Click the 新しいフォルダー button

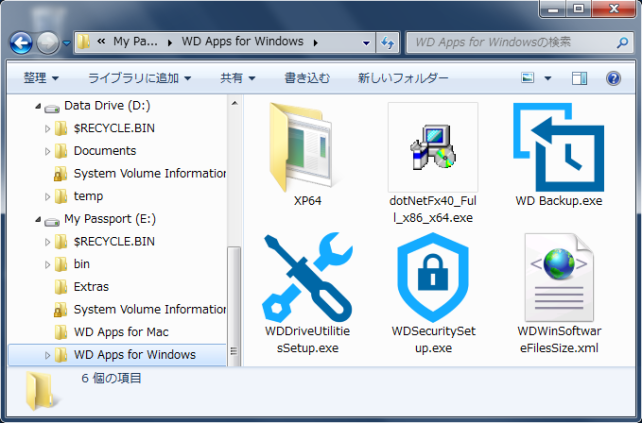403,78
